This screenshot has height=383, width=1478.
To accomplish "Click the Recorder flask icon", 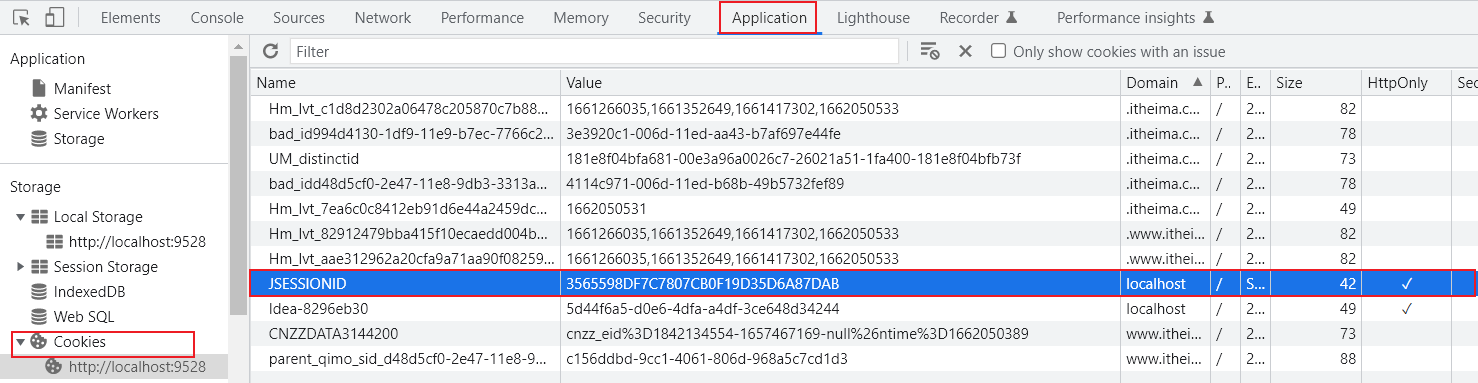I will [x=1011, y=18].
